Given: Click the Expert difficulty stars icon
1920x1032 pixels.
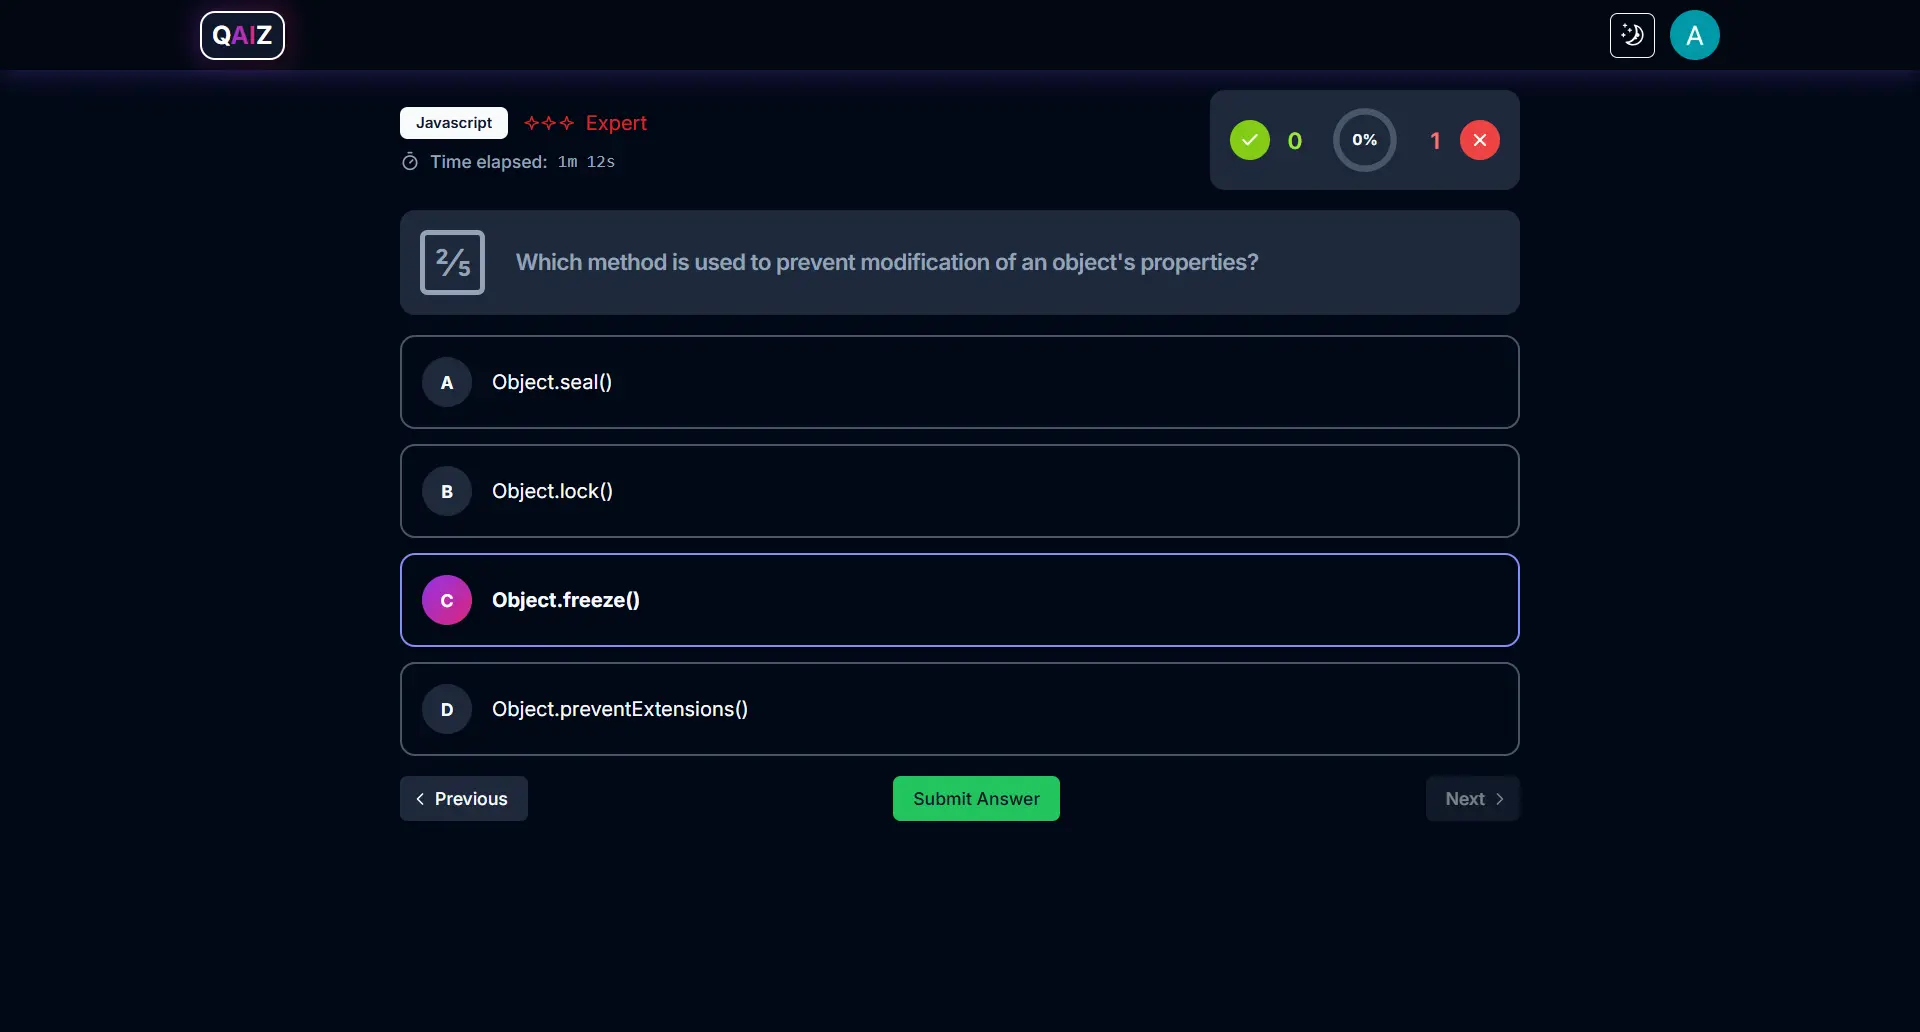Looking at the screenshot, I should [x=549, y=123].
